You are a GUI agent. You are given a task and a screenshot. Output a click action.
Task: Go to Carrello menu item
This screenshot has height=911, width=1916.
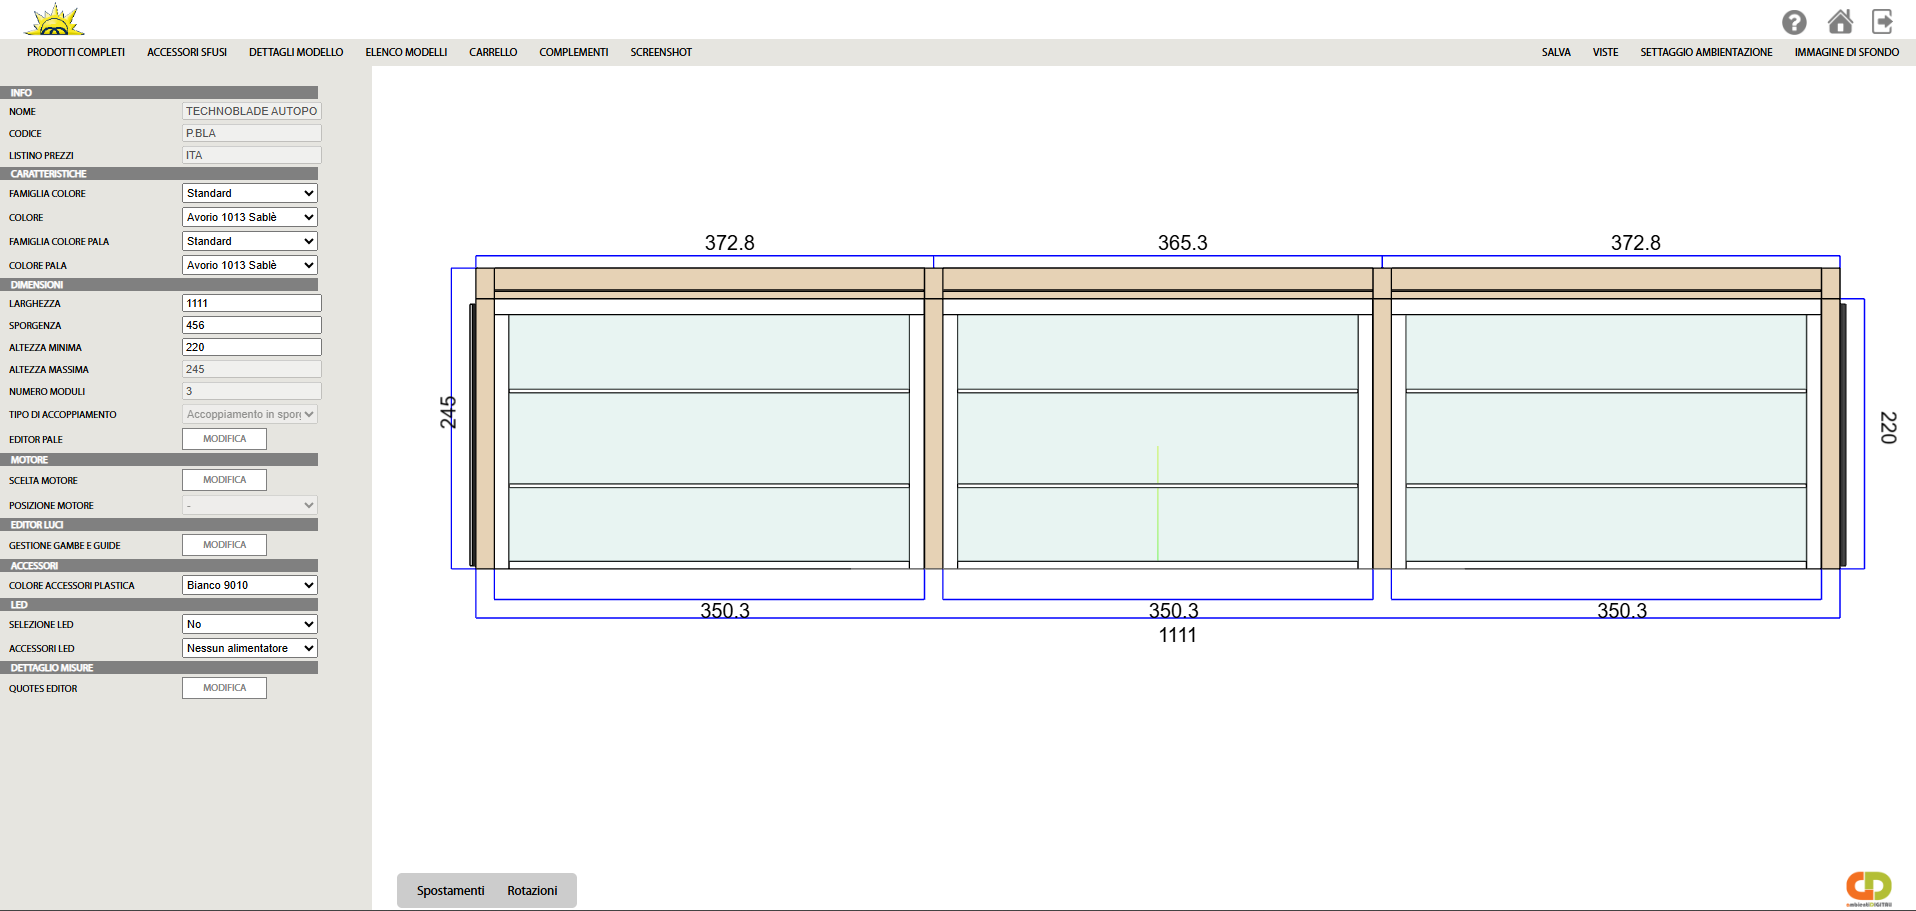pyautogui.click(x=493, y=52)
